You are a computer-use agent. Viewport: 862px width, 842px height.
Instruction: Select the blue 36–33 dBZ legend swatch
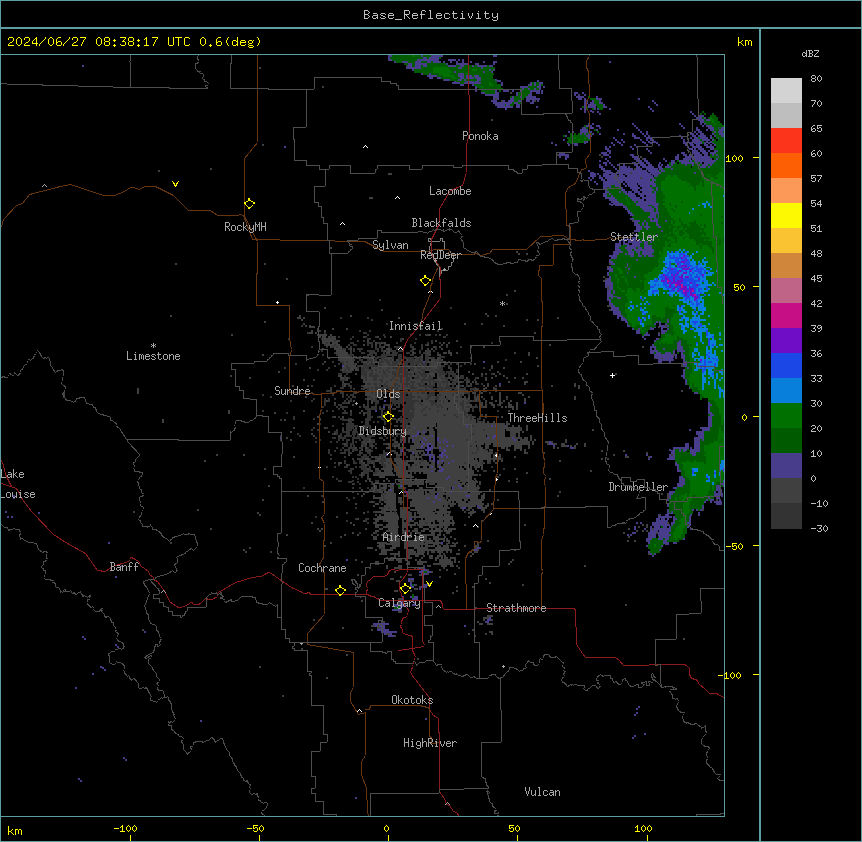coord(786,365)
